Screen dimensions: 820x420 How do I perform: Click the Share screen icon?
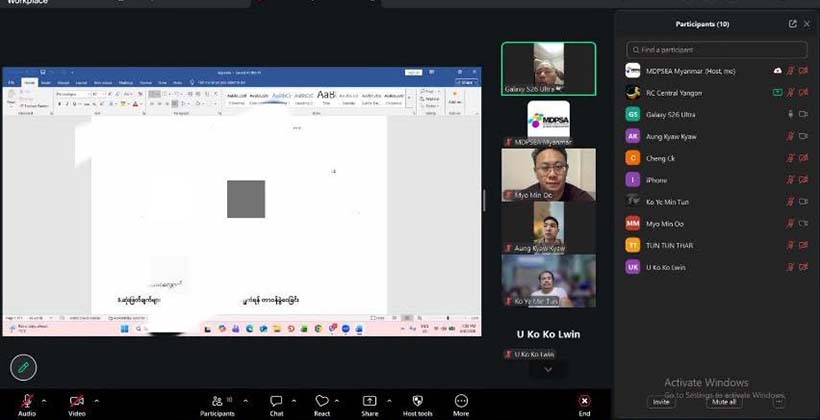(369, 401)
